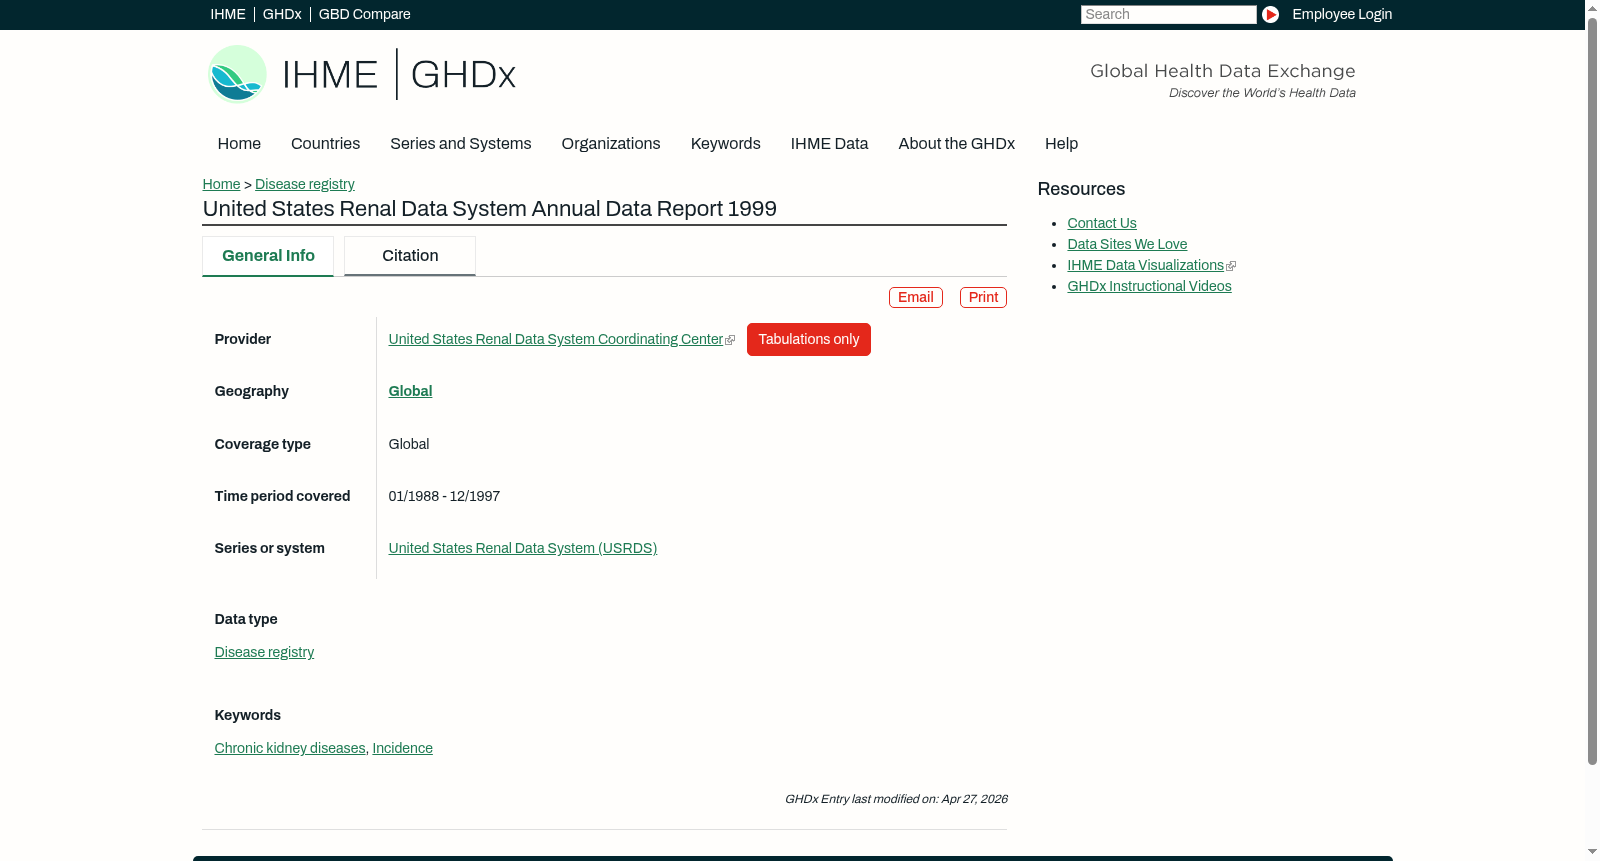Click Coverage type value Global

(408, 445)
